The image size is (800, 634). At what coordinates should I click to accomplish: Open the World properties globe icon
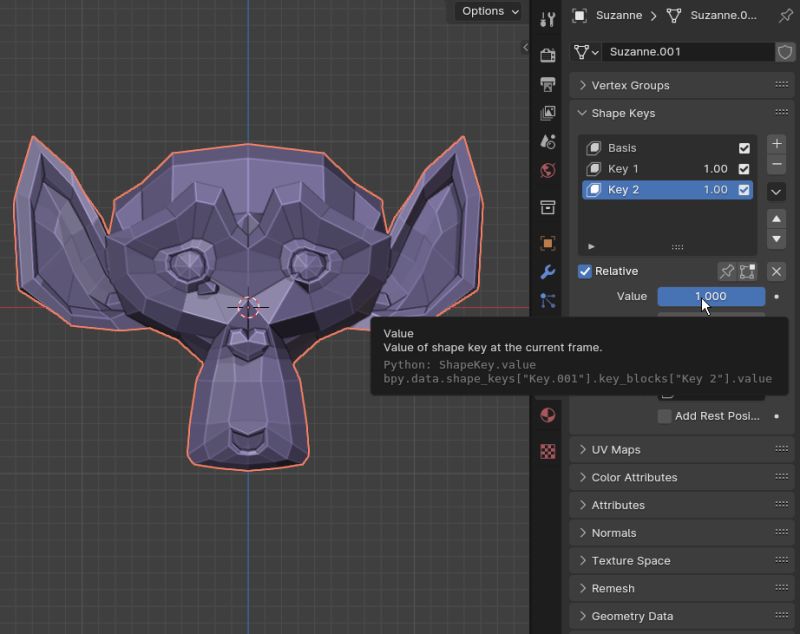coord(547,170)
